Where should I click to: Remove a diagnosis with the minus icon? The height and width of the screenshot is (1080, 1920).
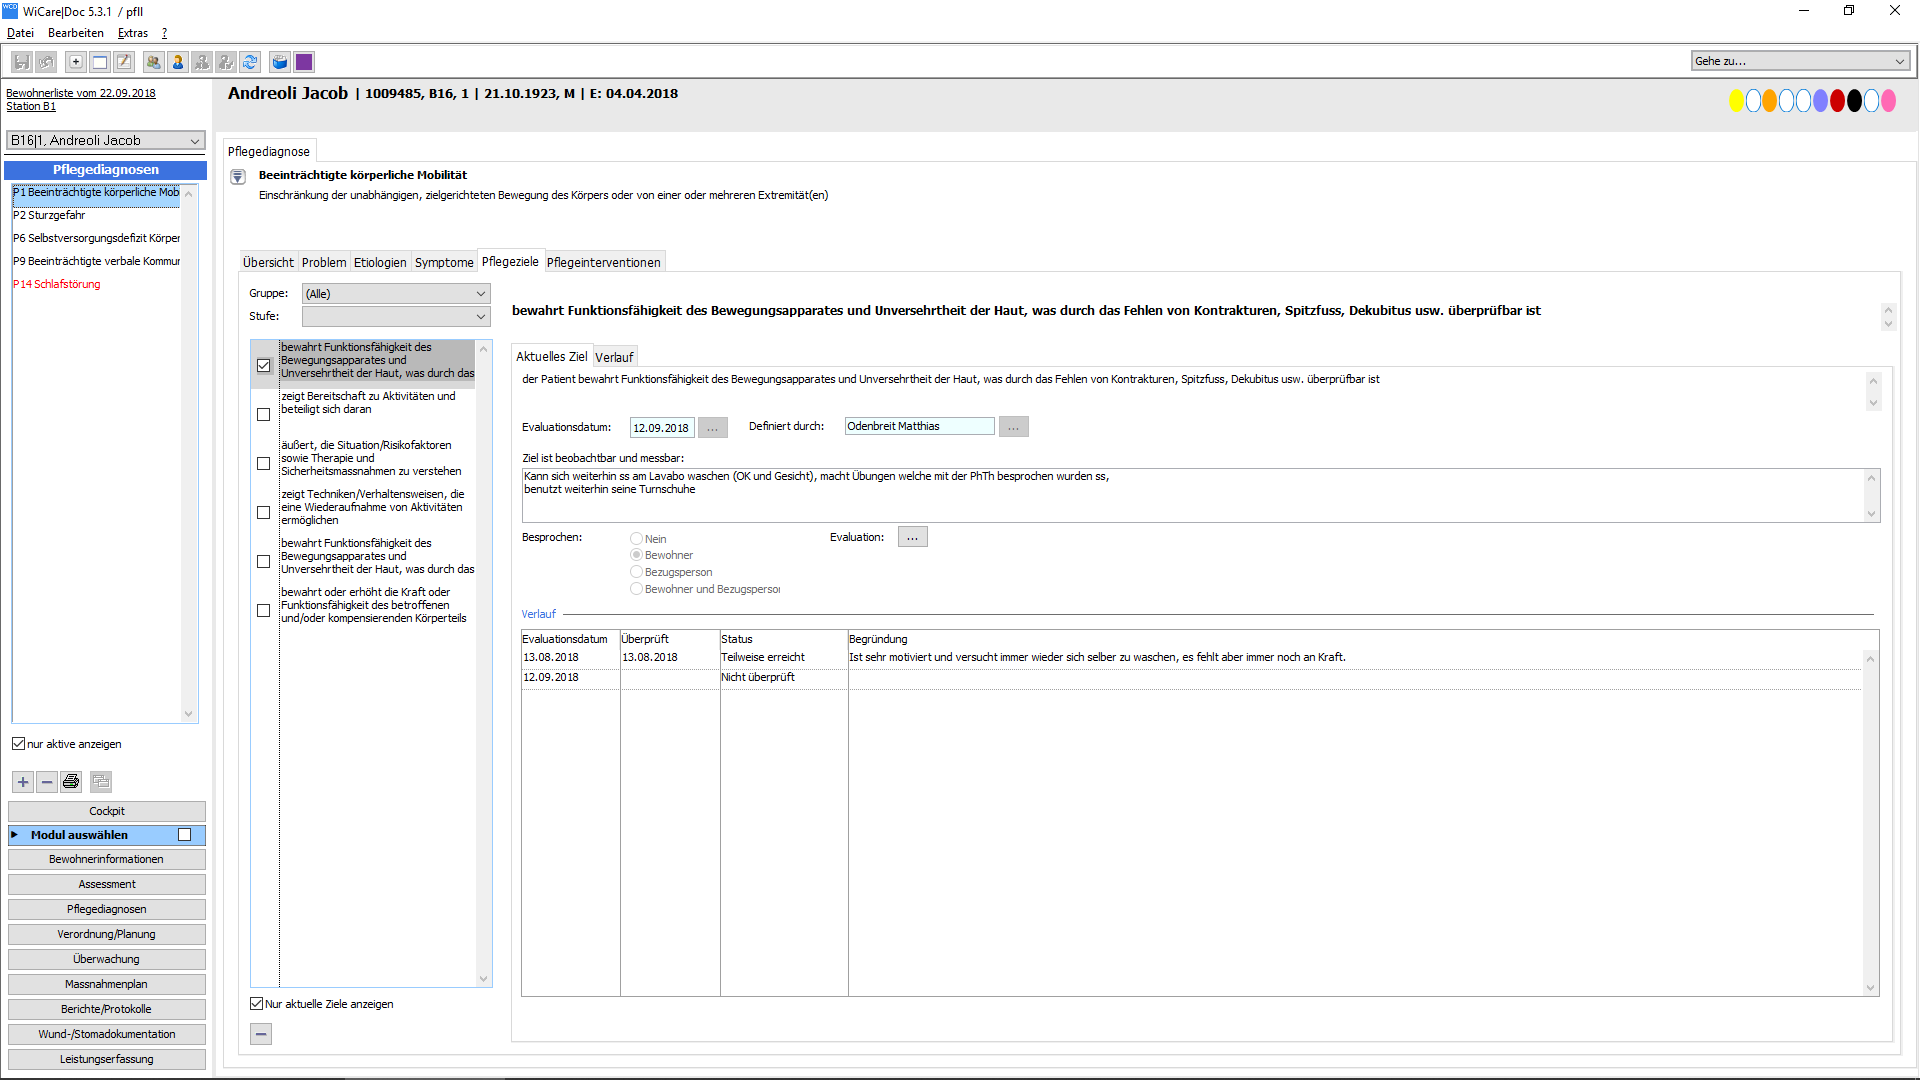pyautogui.click(x=47, y=782)
